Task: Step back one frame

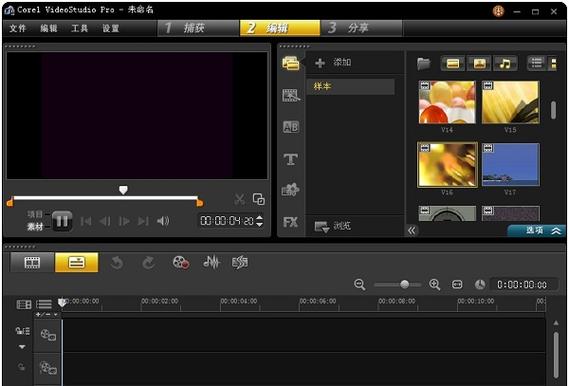Action: tap(105, 221)
